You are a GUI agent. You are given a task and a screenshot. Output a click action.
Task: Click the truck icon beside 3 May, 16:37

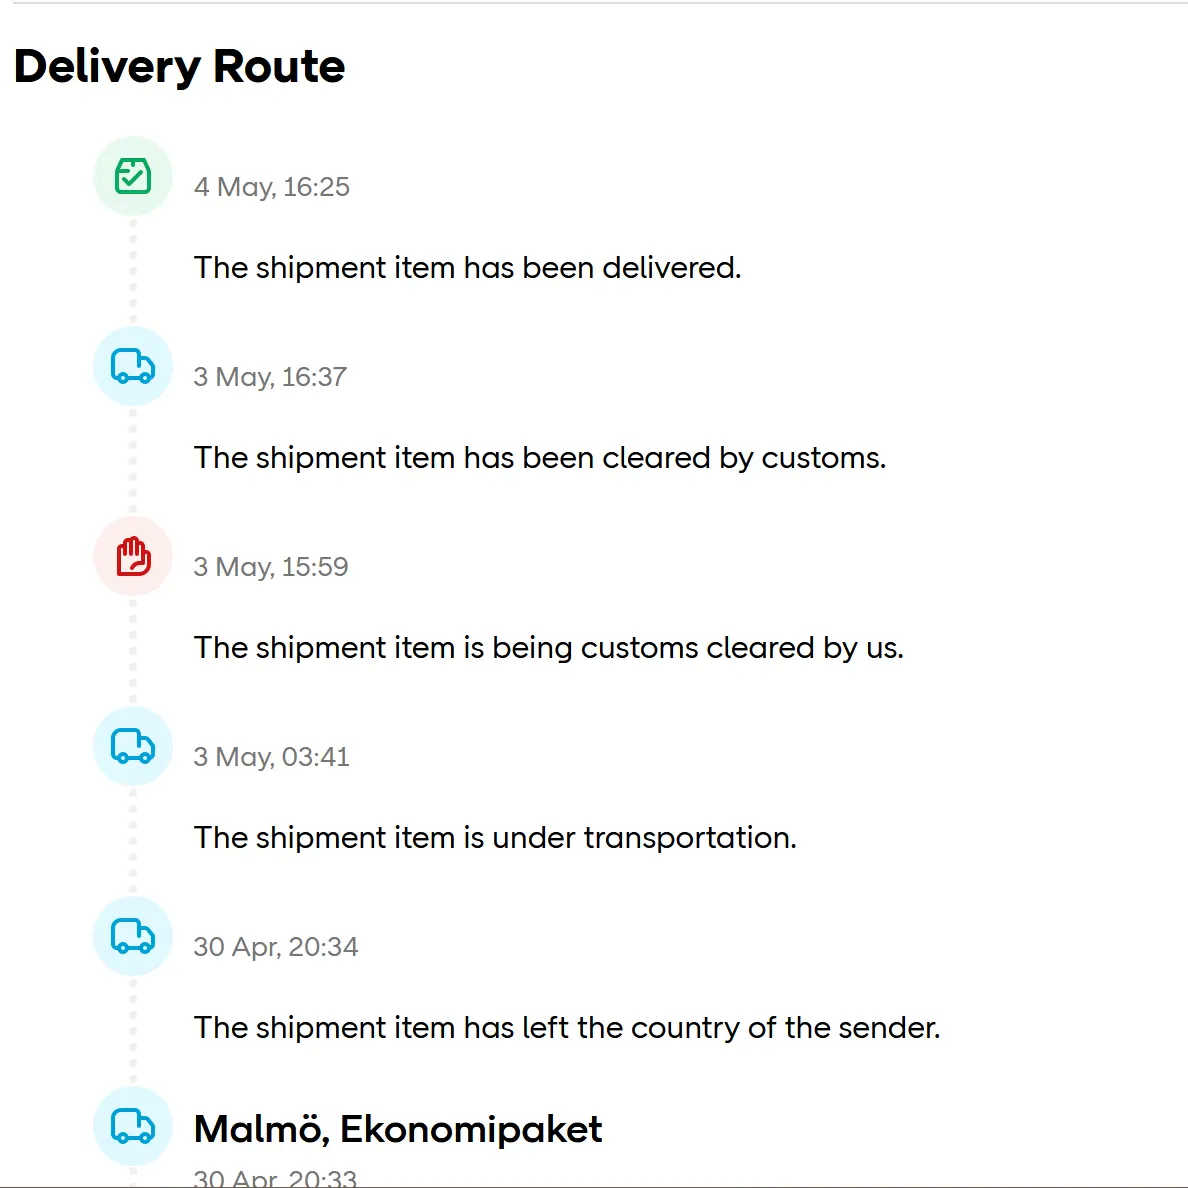point(133,366)
